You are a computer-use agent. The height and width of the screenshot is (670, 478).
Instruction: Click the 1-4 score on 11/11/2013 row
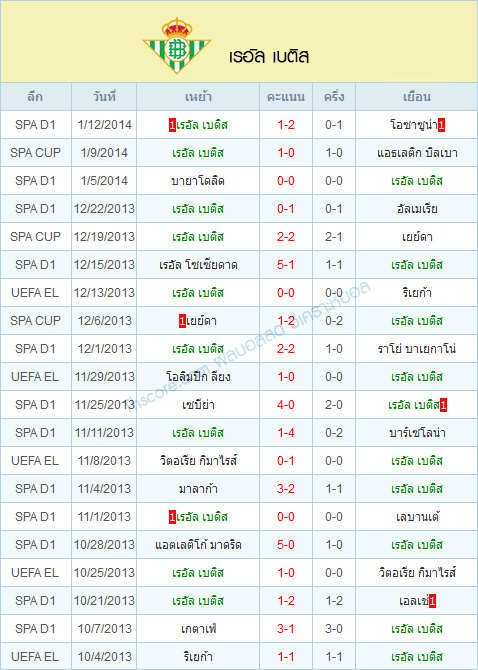tap(286, 433)
